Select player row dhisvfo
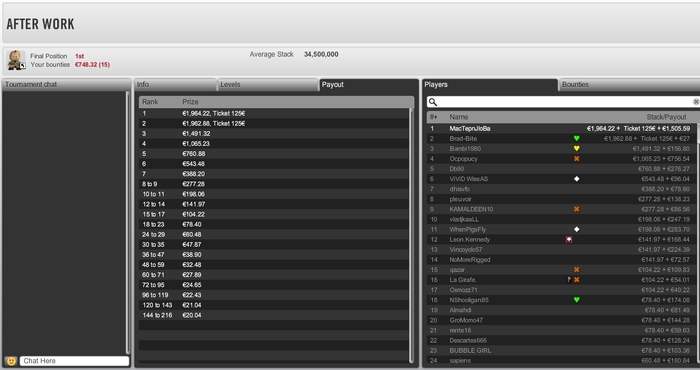 [561, 189]
